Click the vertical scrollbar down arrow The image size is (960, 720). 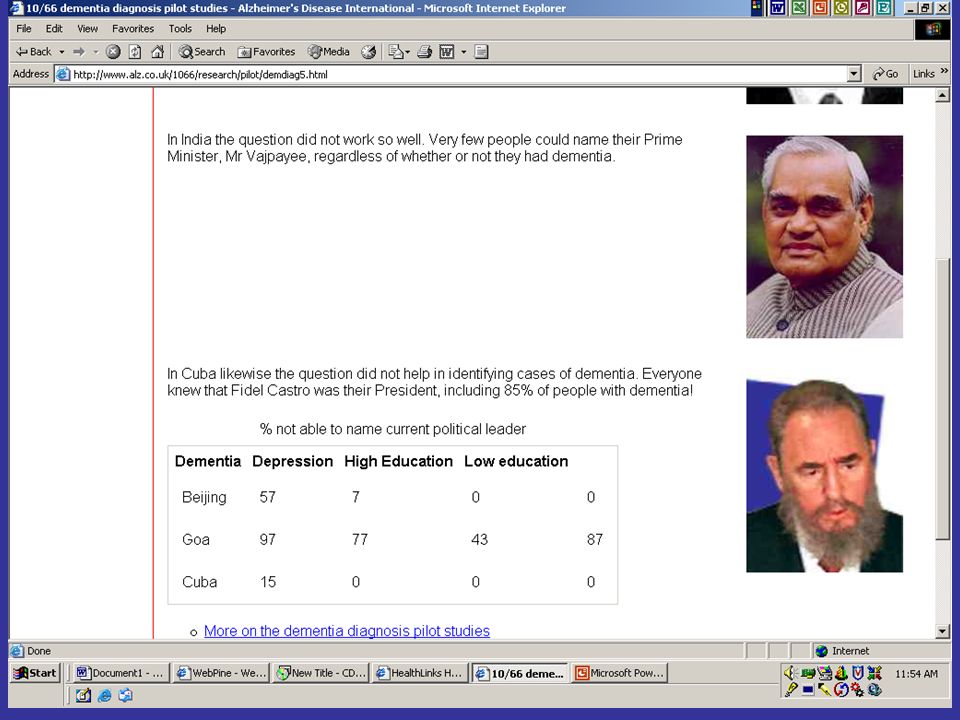click(x=943, y=631)
